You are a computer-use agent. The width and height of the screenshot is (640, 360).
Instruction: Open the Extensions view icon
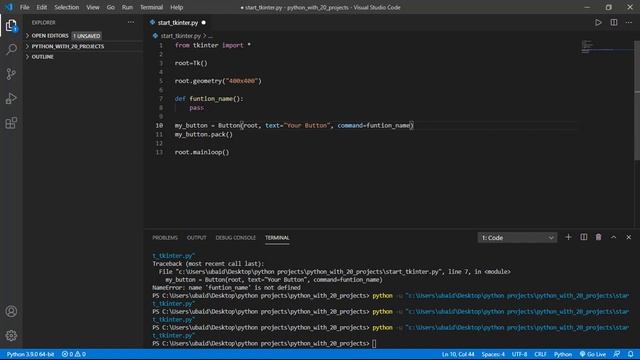11,123
